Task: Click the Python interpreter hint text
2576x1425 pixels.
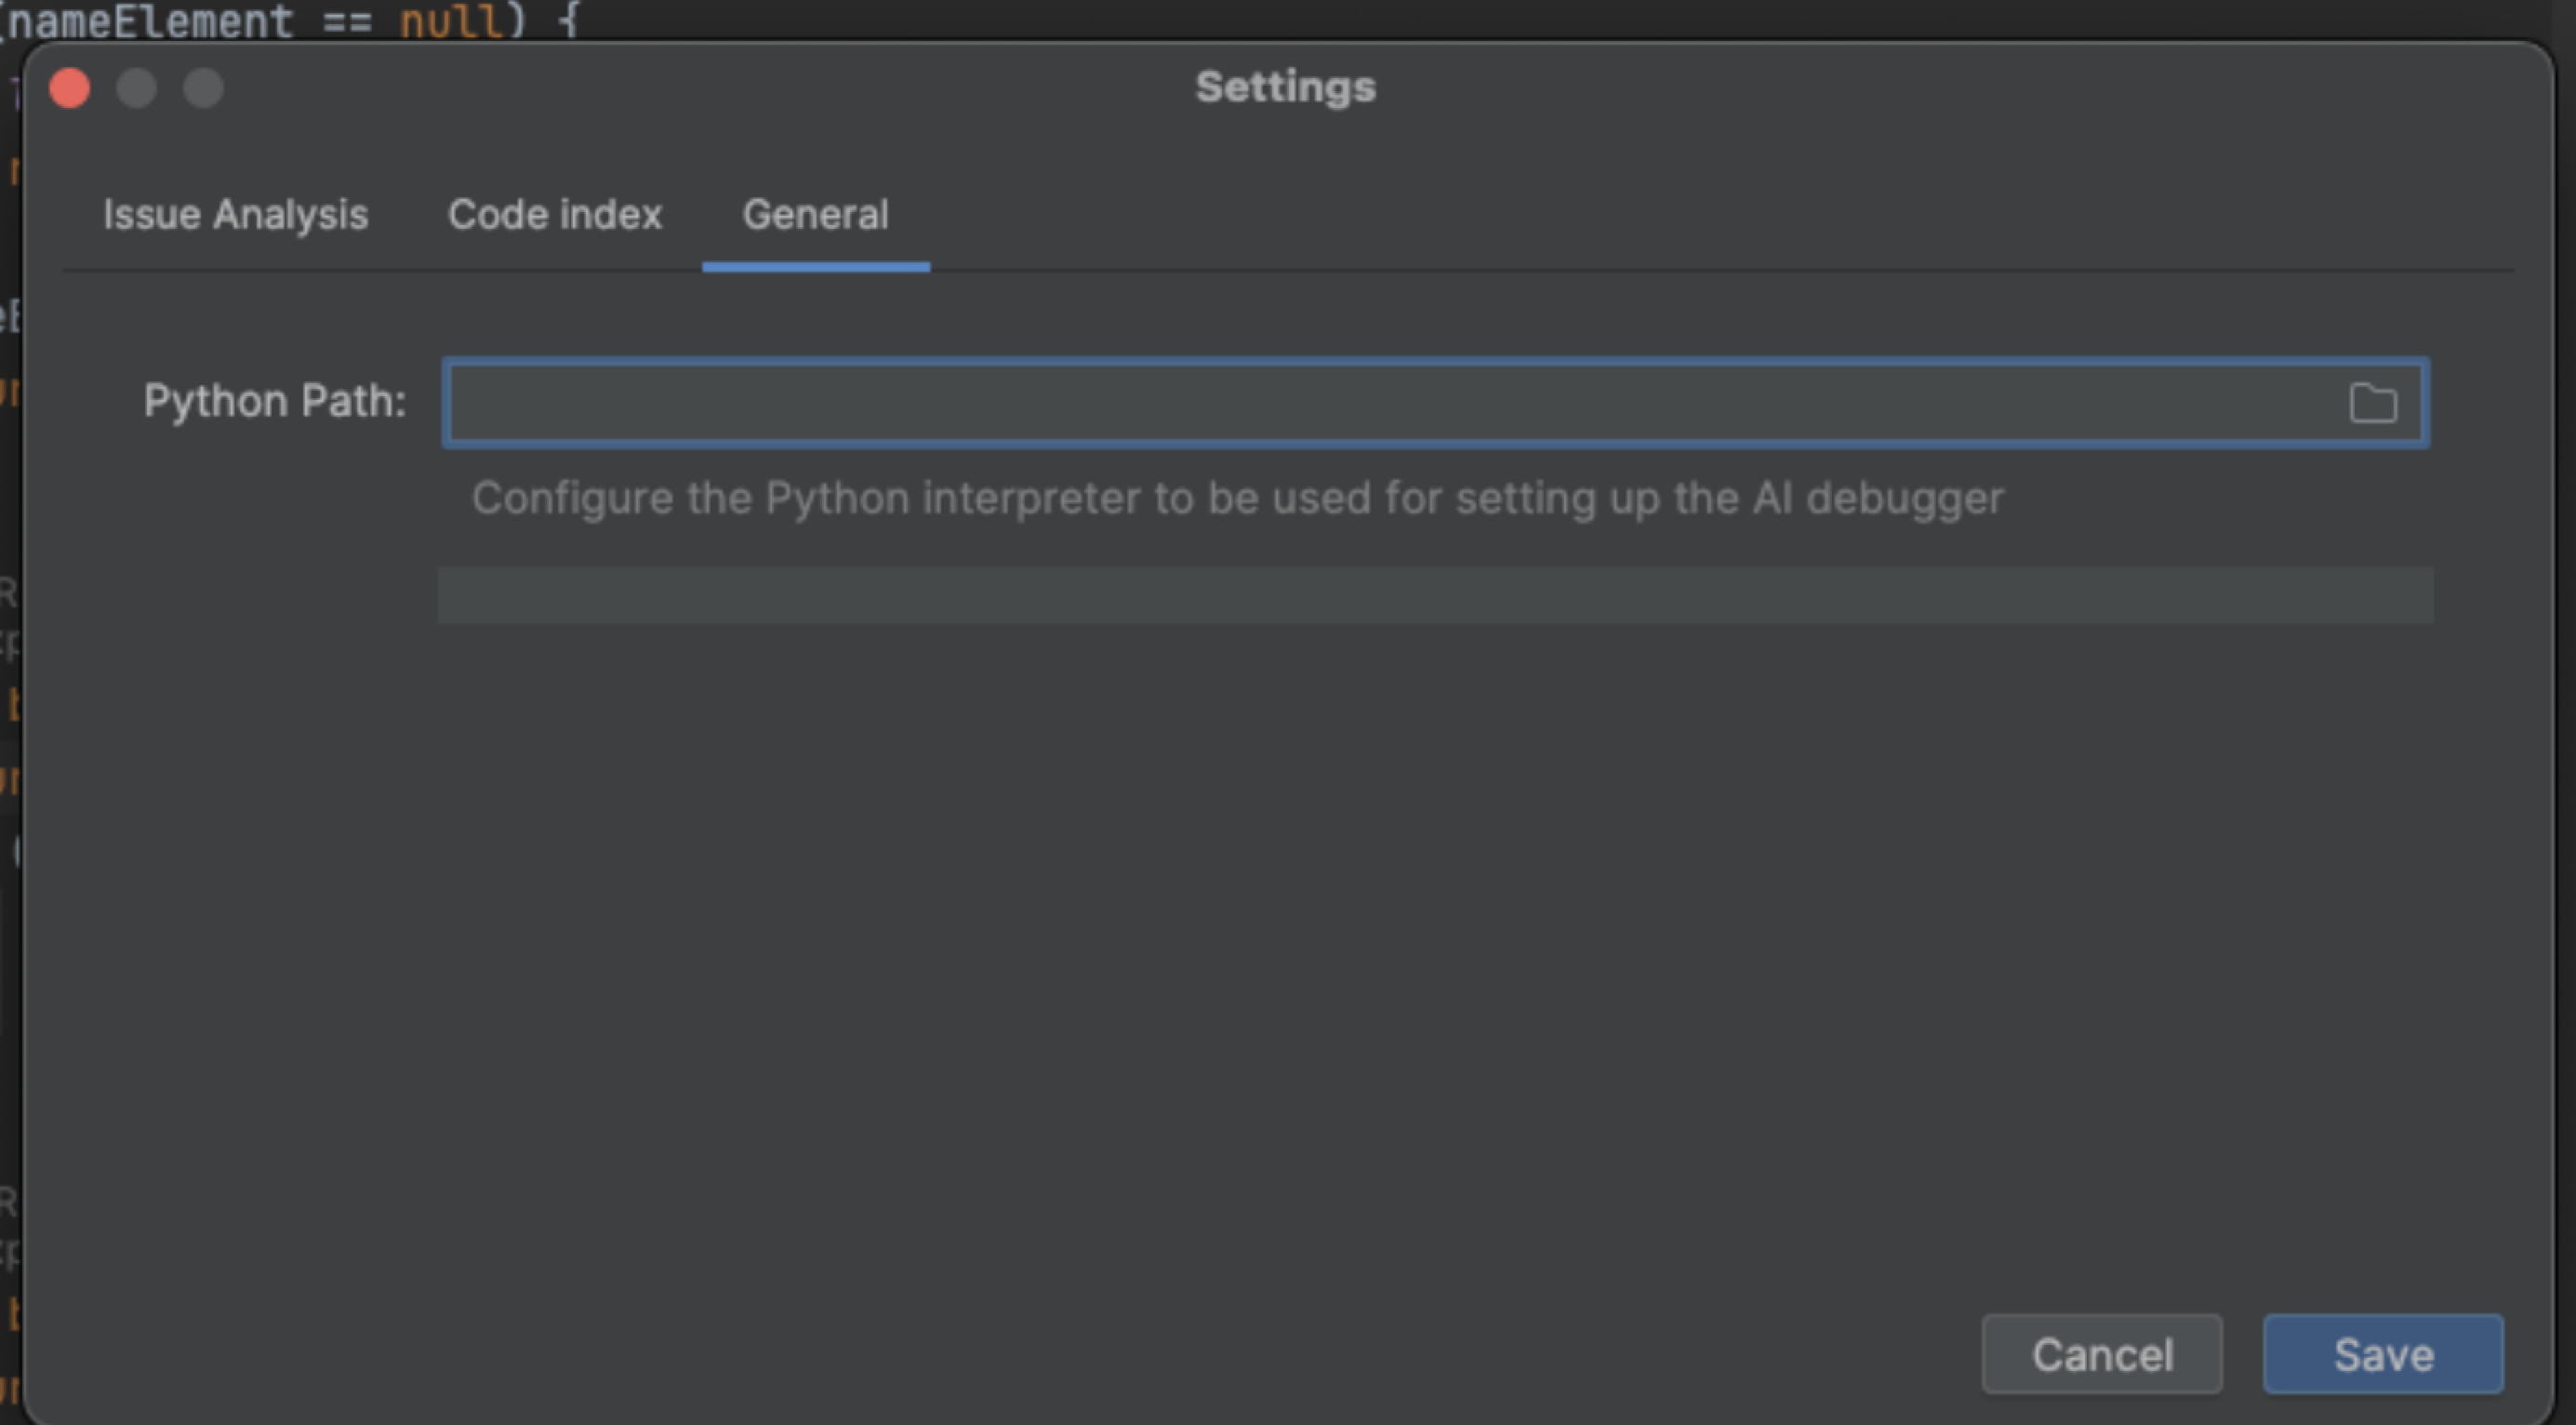Action: tap(1237, 498)
